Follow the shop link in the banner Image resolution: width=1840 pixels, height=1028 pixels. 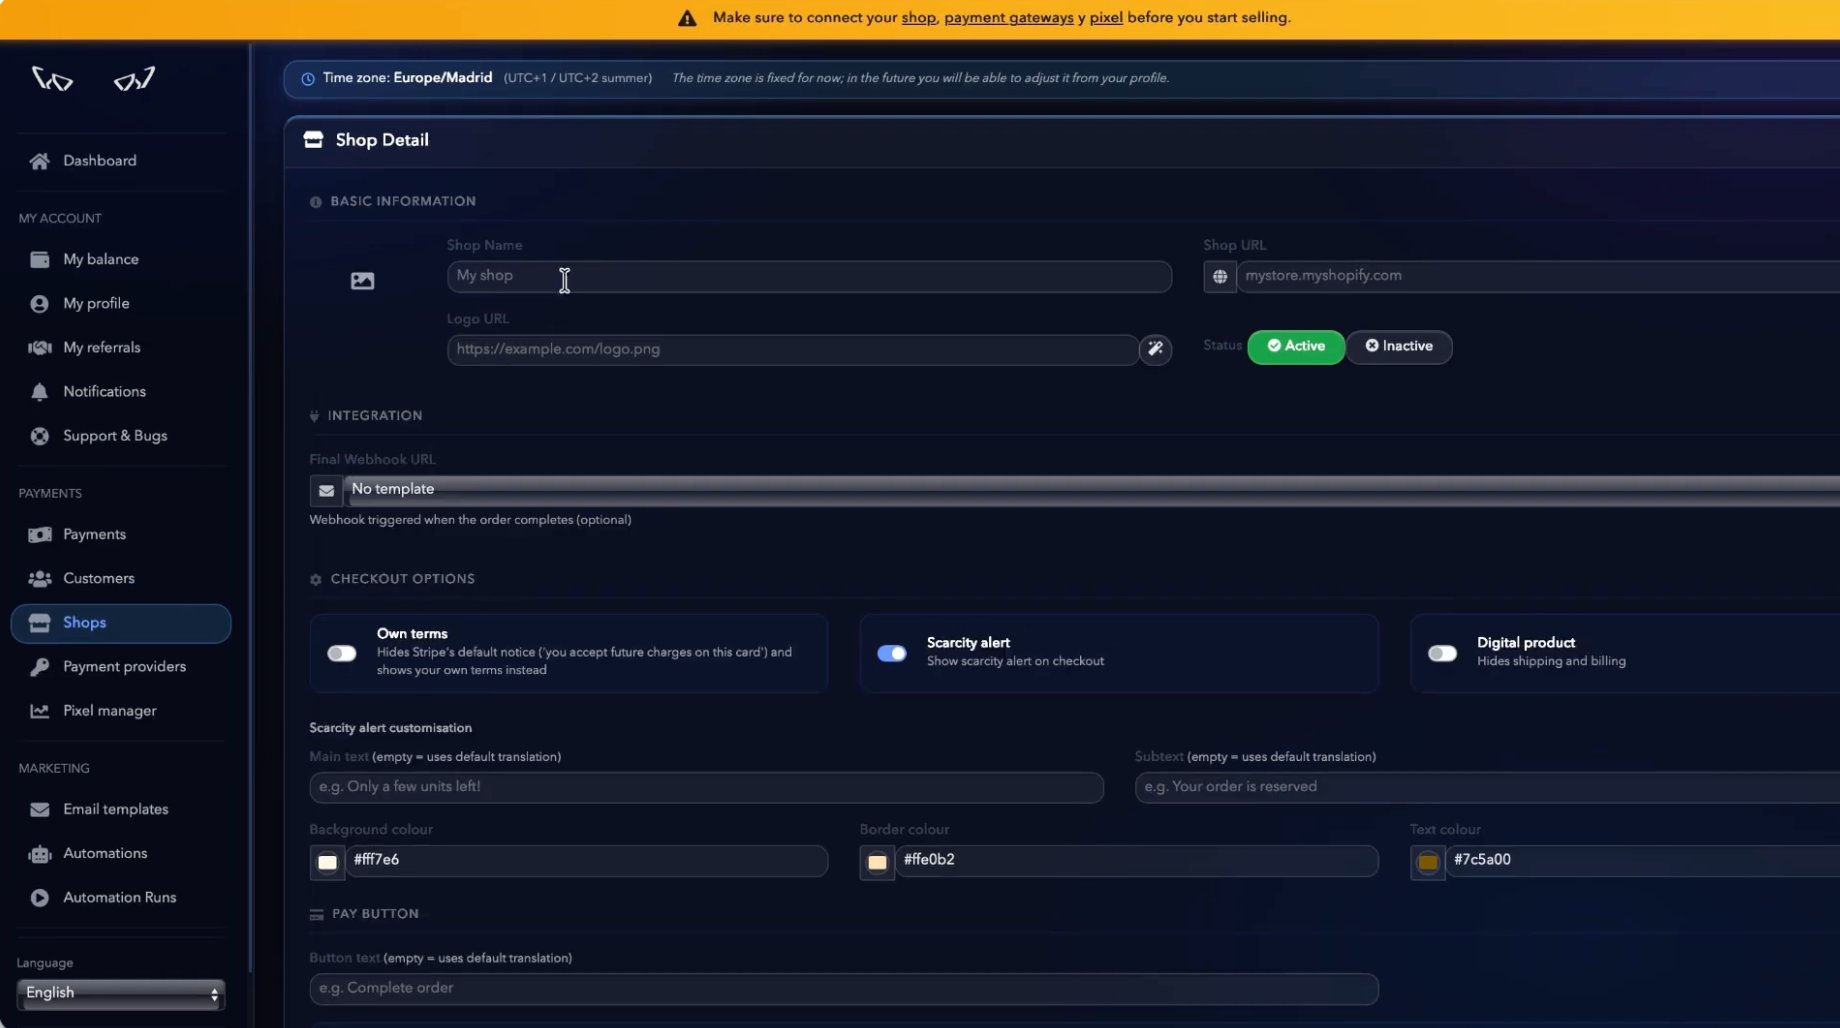[918, 18]
